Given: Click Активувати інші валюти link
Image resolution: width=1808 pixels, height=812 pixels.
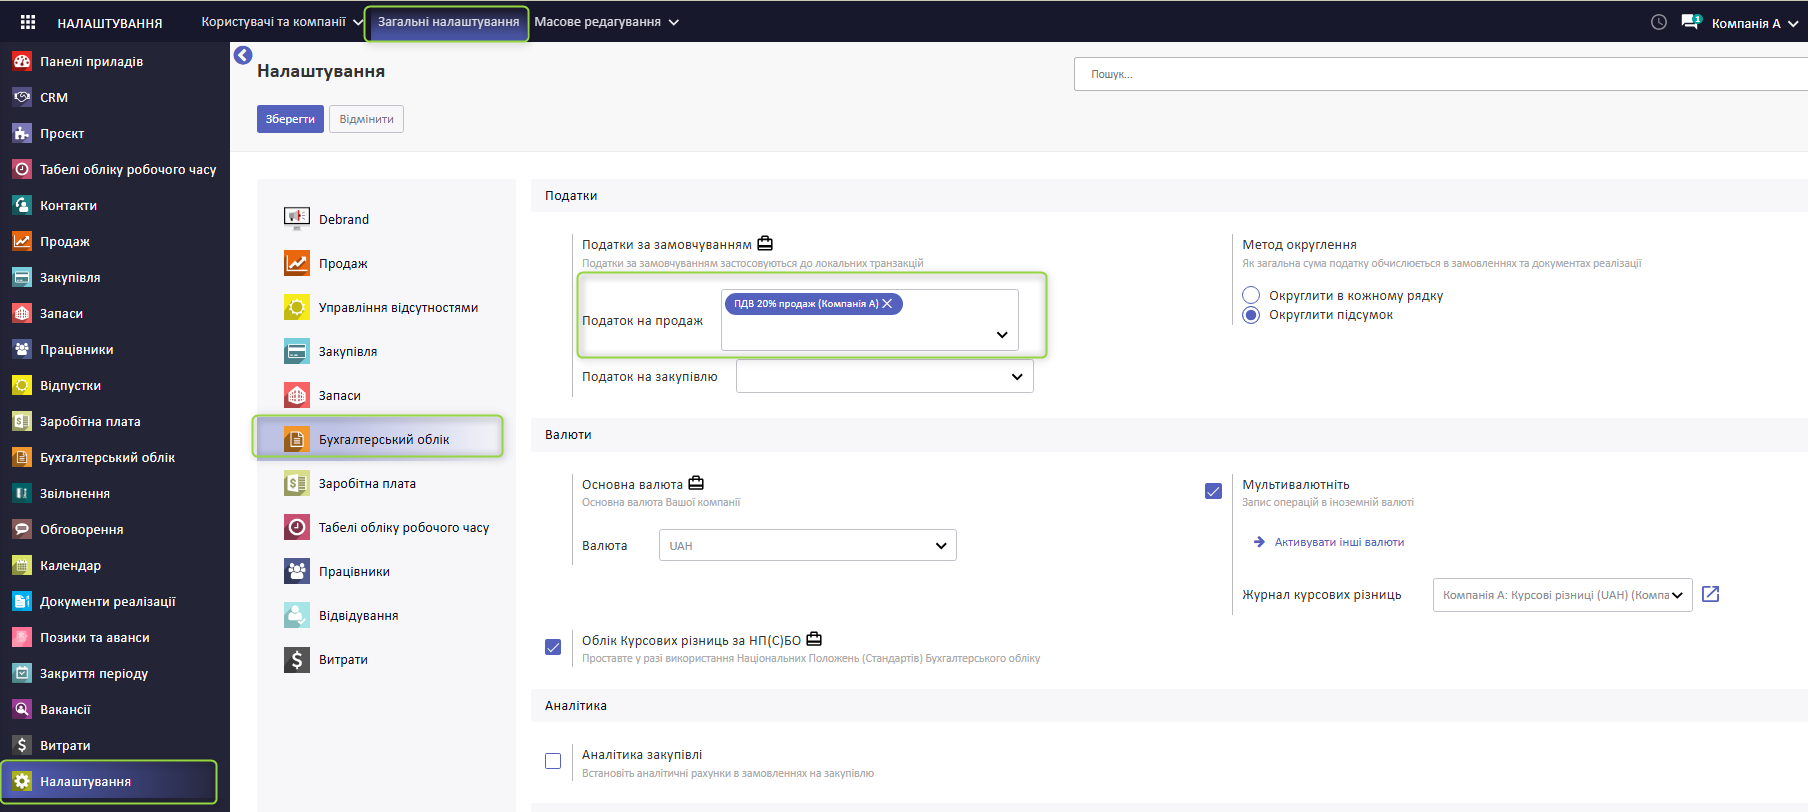Looking at the screenshot, I should 1339,542.
